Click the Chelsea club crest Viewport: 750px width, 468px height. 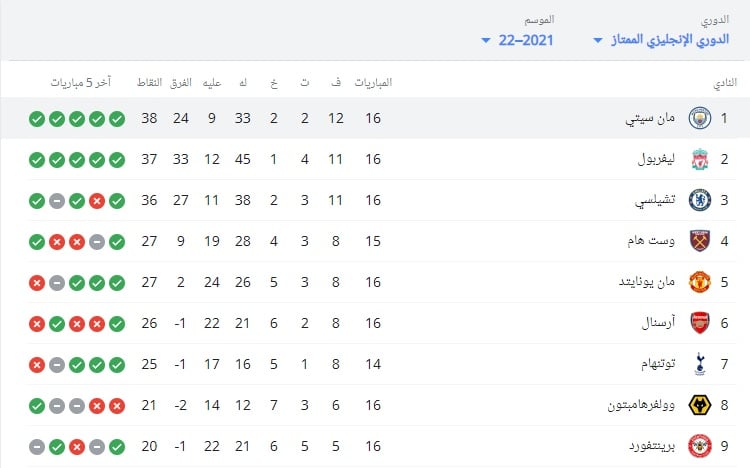(700, 200)
